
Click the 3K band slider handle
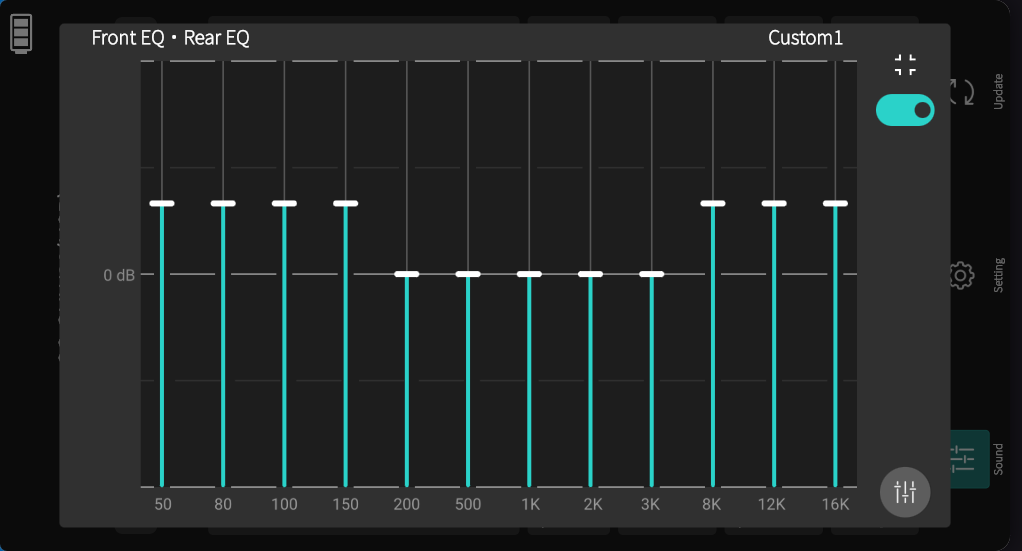pyautogui.click(x=652, y=274)
